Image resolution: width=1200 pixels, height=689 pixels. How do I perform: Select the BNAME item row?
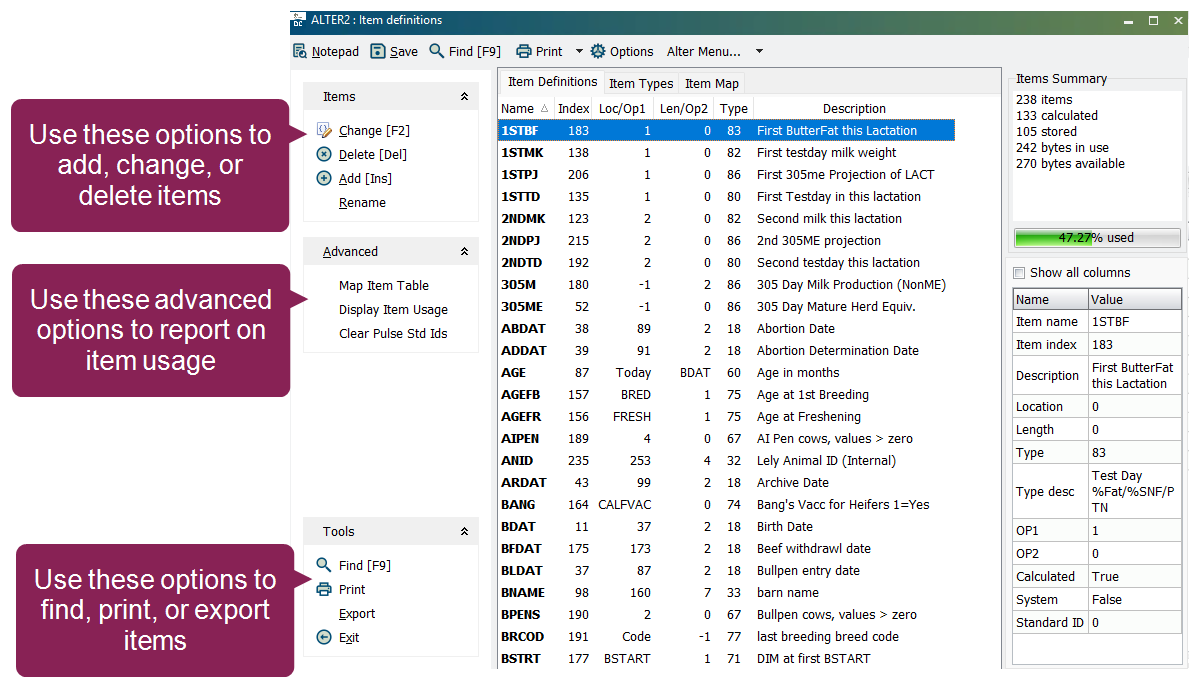(727, 592)
